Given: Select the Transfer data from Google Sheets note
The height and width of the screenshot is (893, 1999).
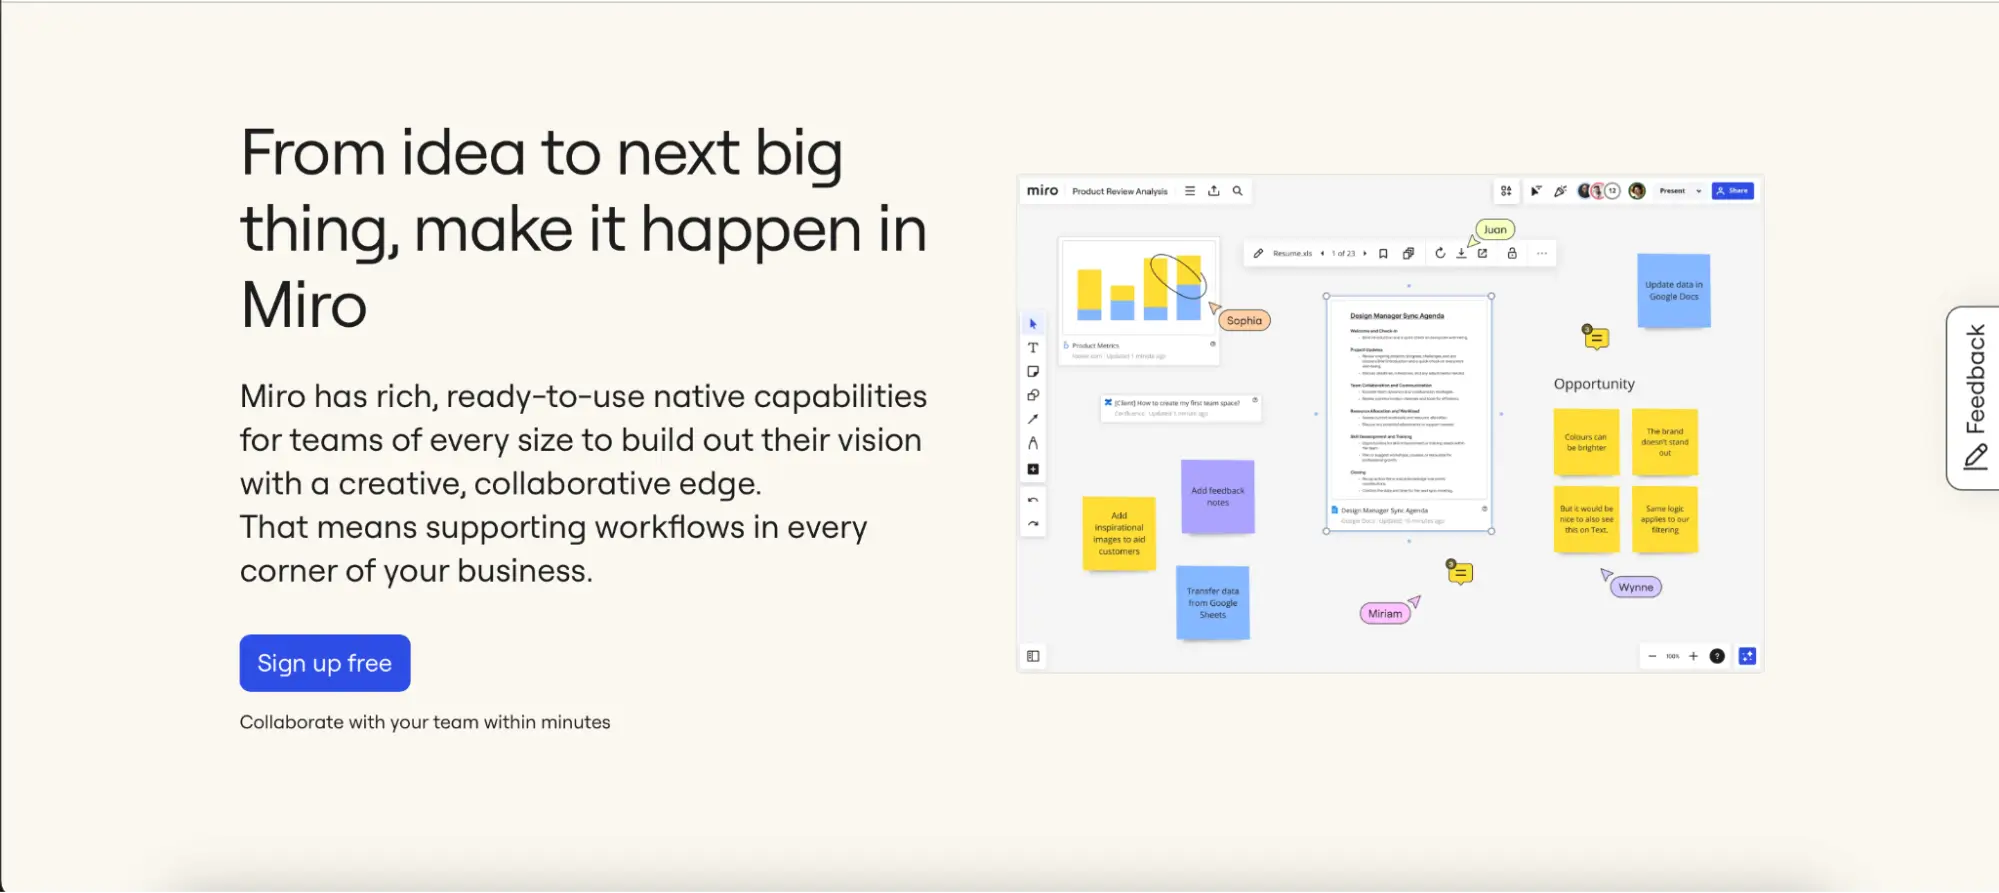Looking at the screenshot, I should (1213, 603).
